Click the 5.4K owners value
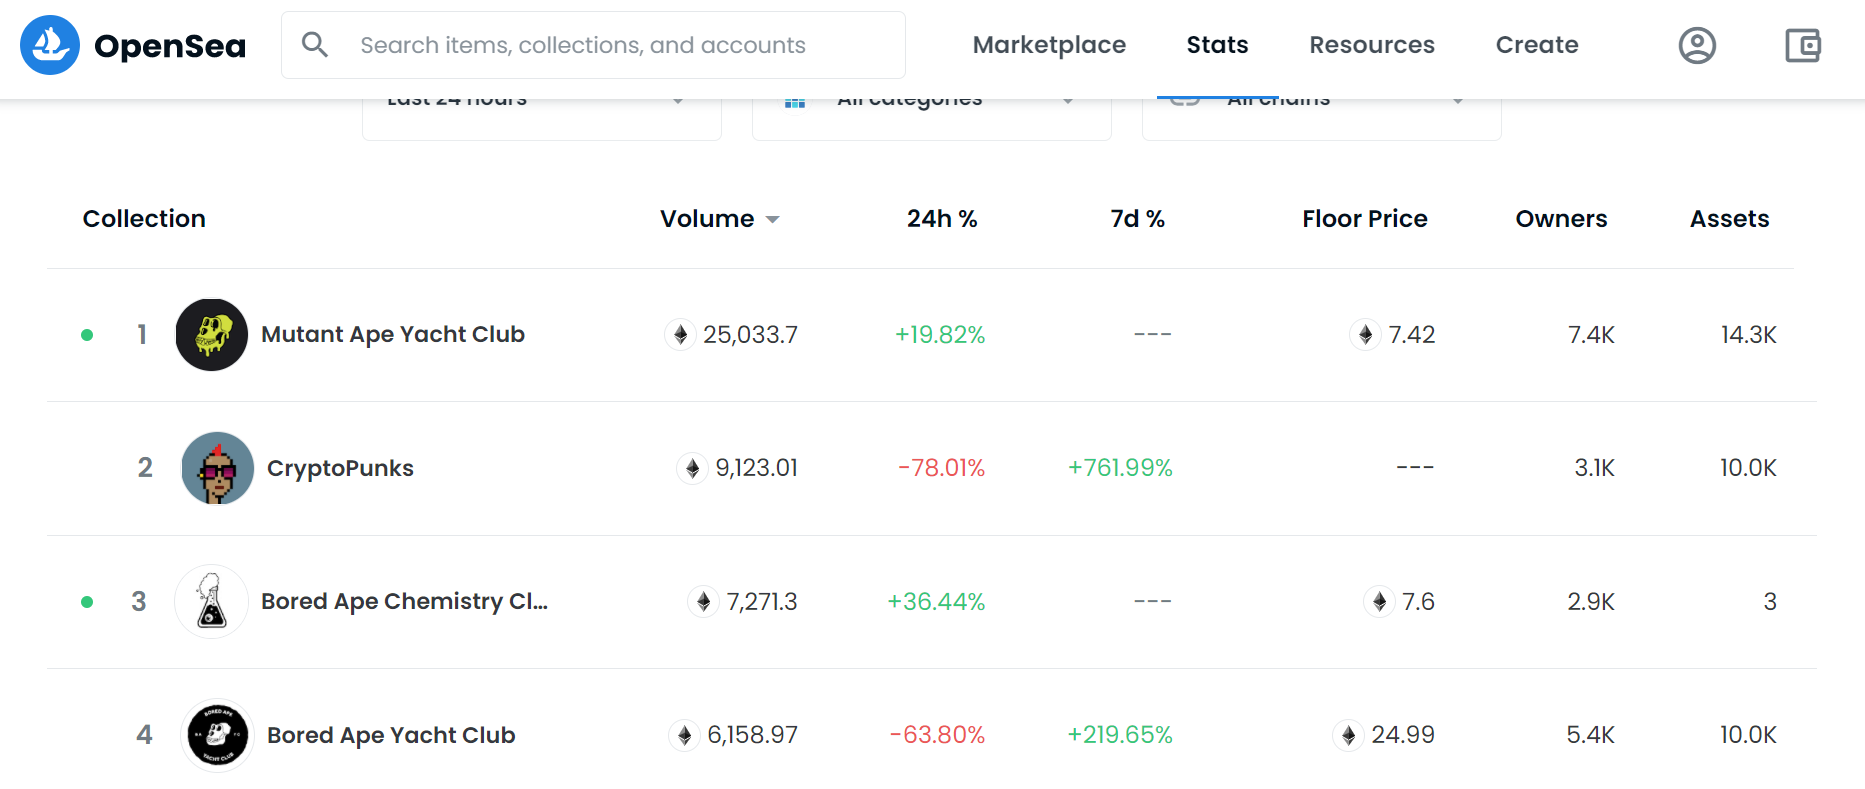The height and width of the screenshot is (789, 1865). (x=1590, y=735)
